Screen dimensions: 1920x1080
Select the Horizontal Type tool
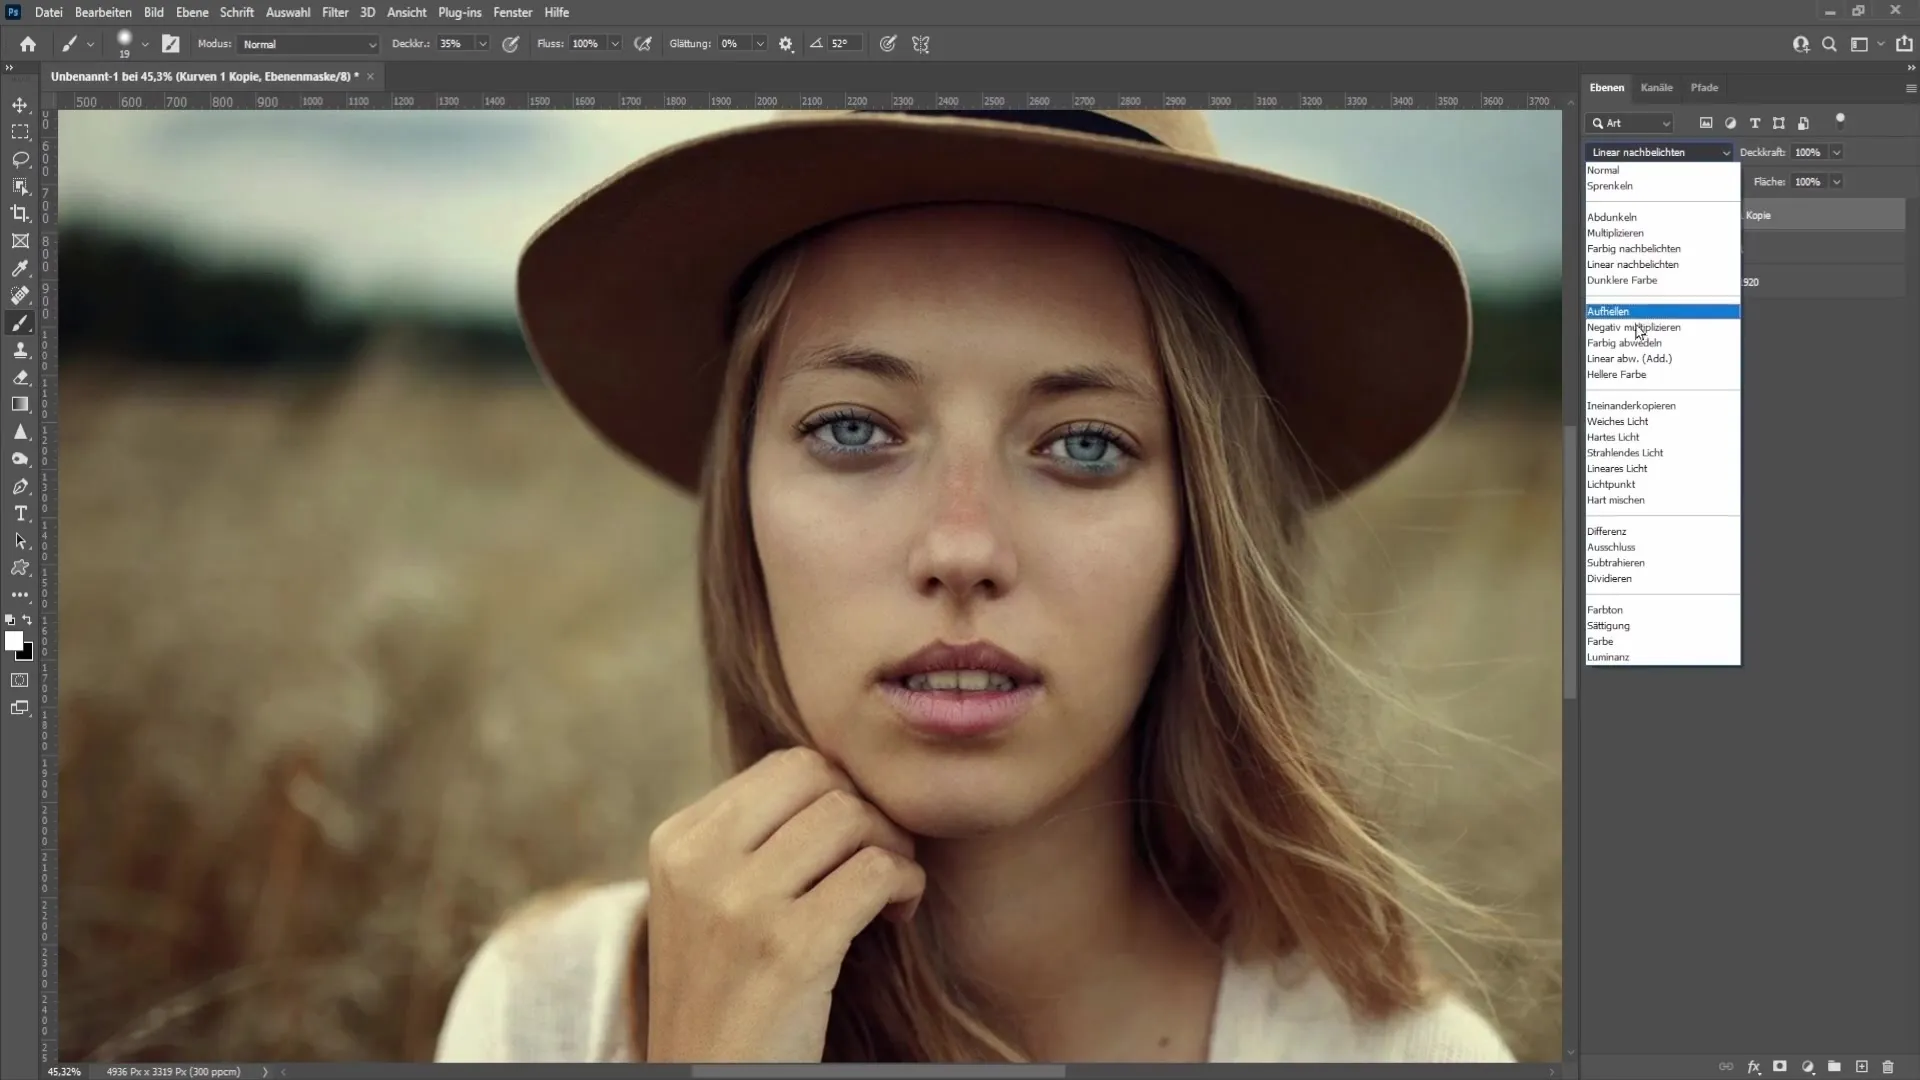click(20, 513)
